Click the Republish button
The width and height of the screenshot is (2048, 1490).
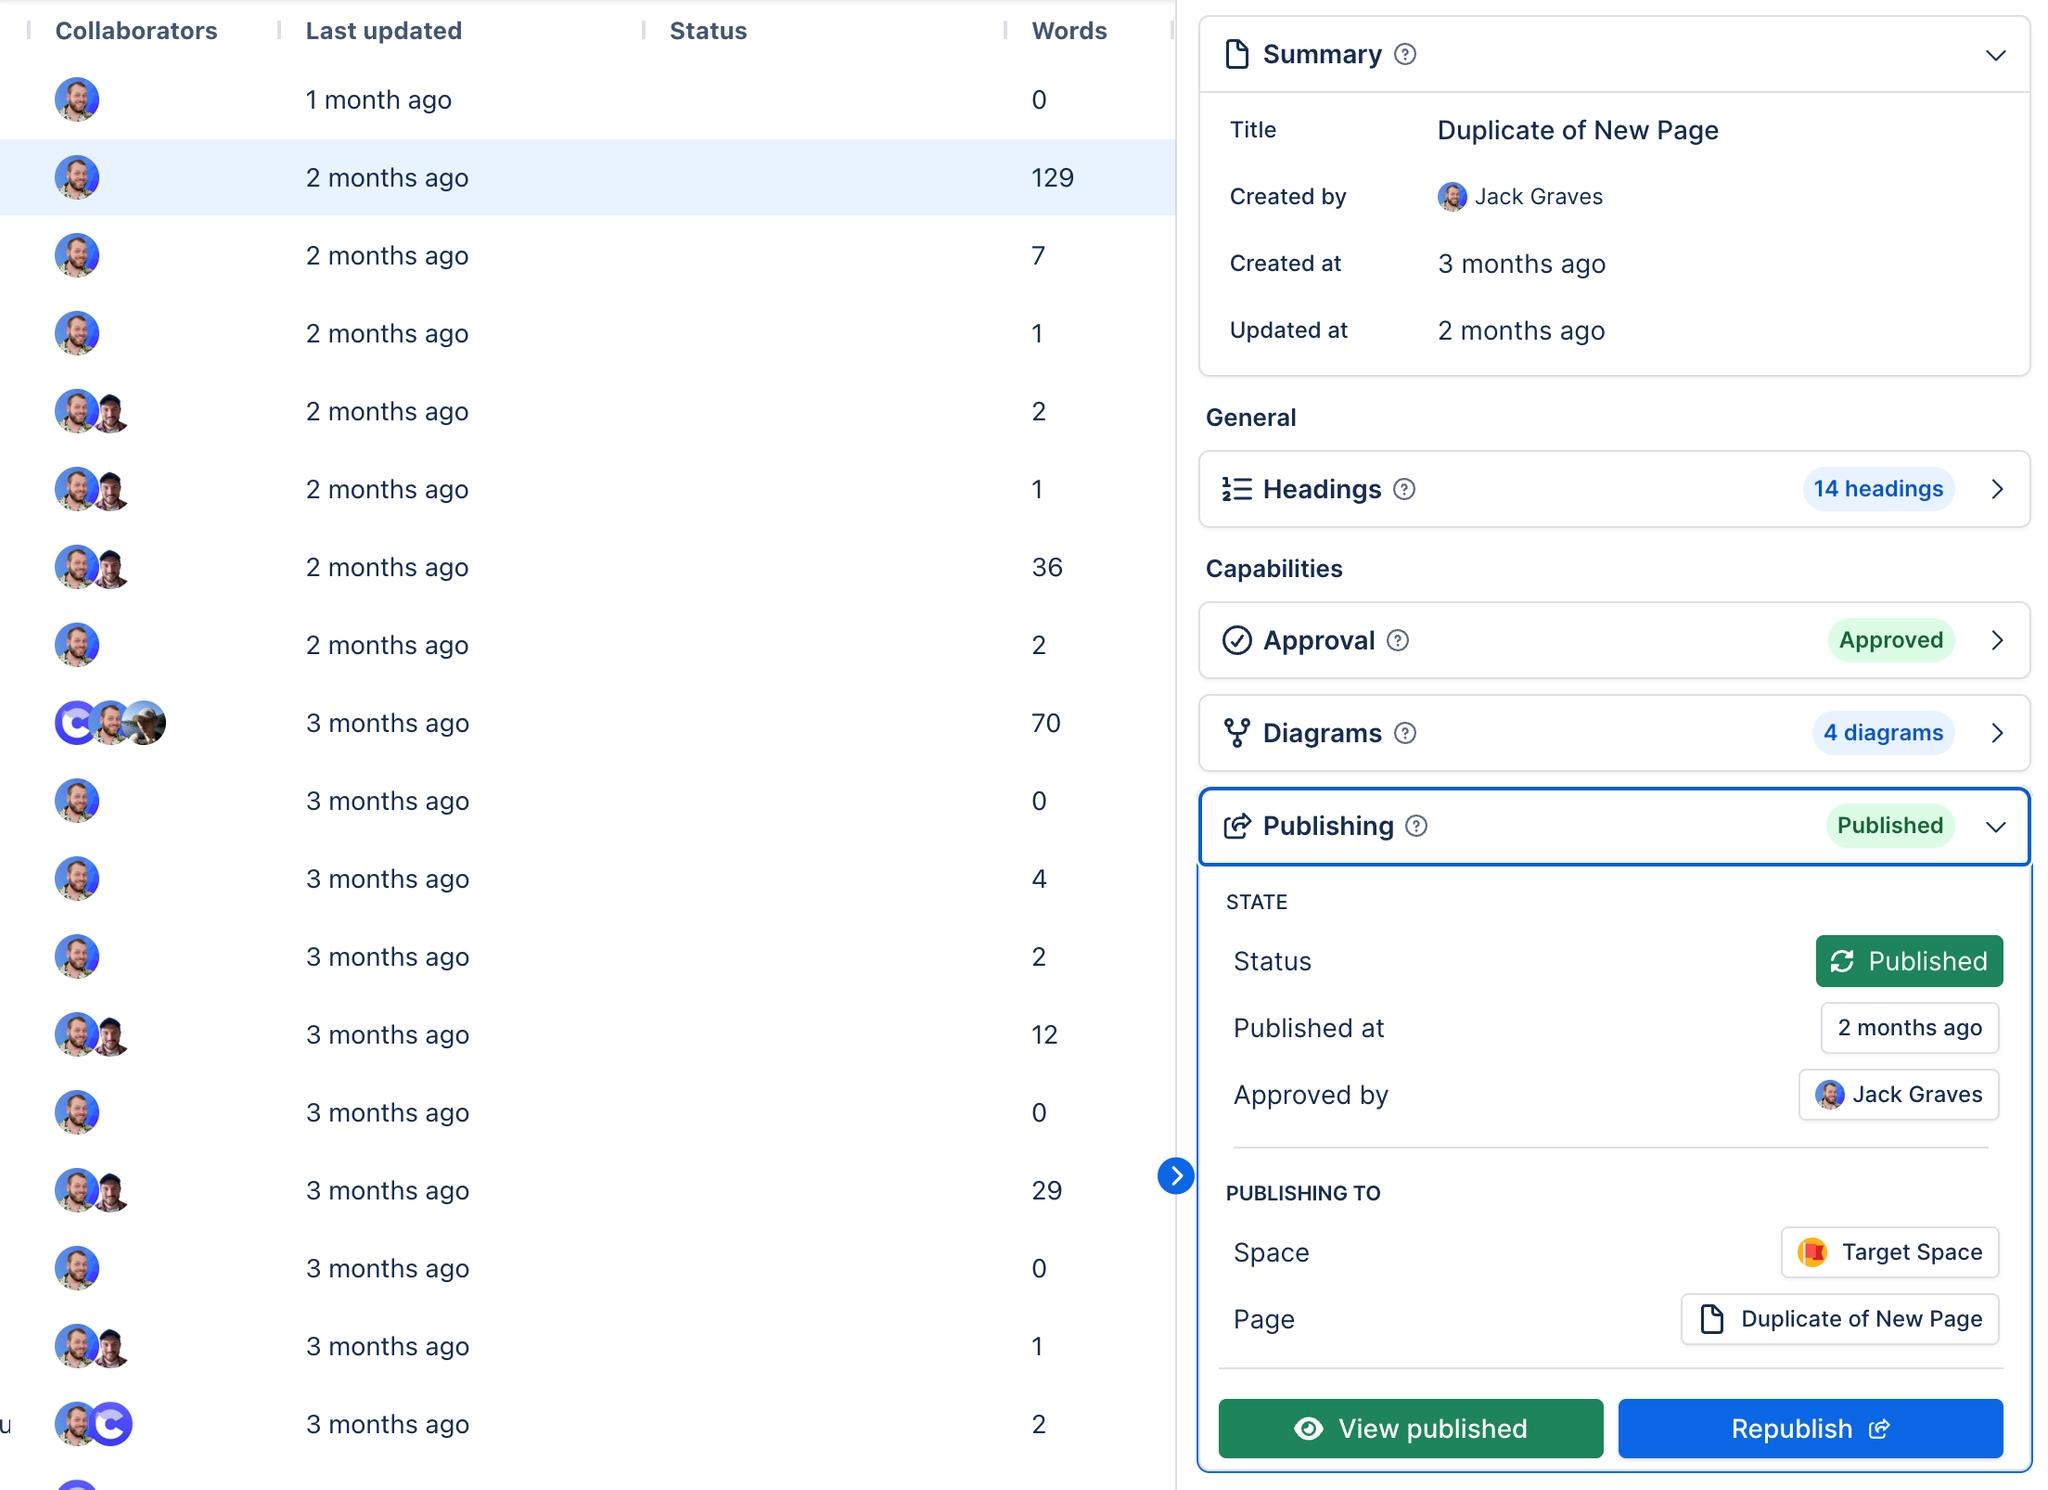1809,1428
